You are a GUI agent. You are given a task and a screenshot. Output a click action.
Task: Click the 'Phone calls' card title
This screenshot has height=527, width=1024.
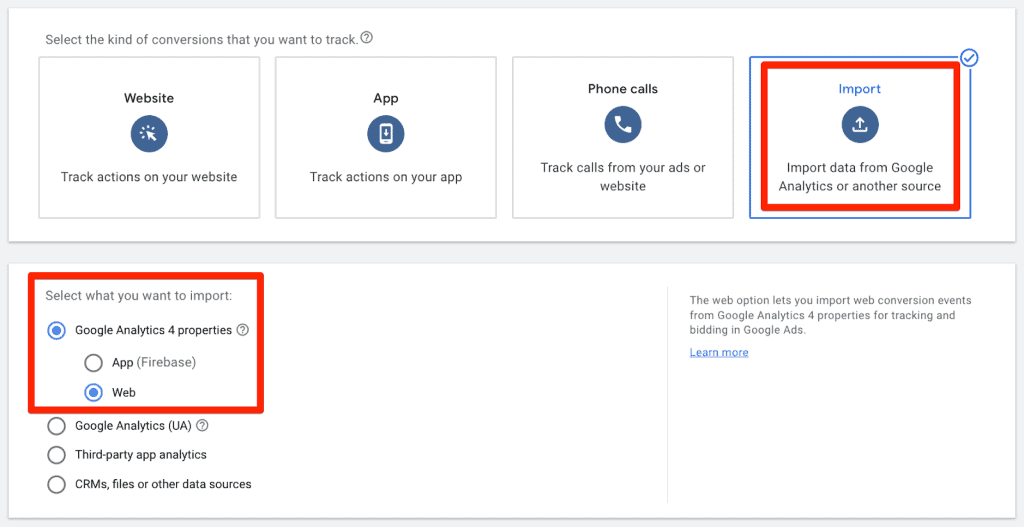(x=622, y=89)
